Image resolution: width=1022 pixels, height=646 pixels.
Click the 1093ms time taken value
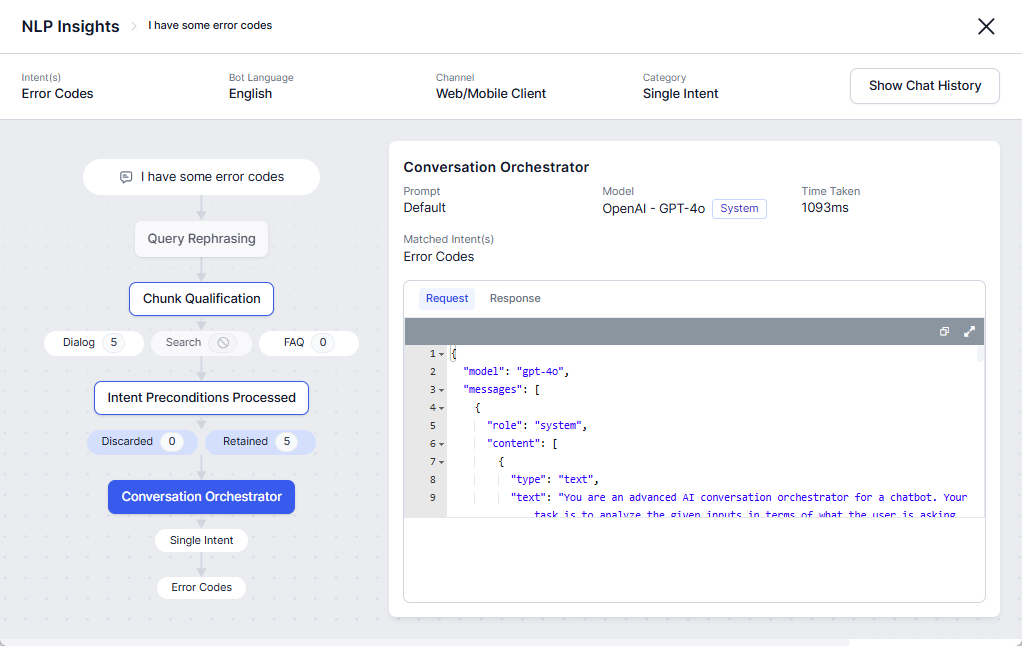coord(825,208)
